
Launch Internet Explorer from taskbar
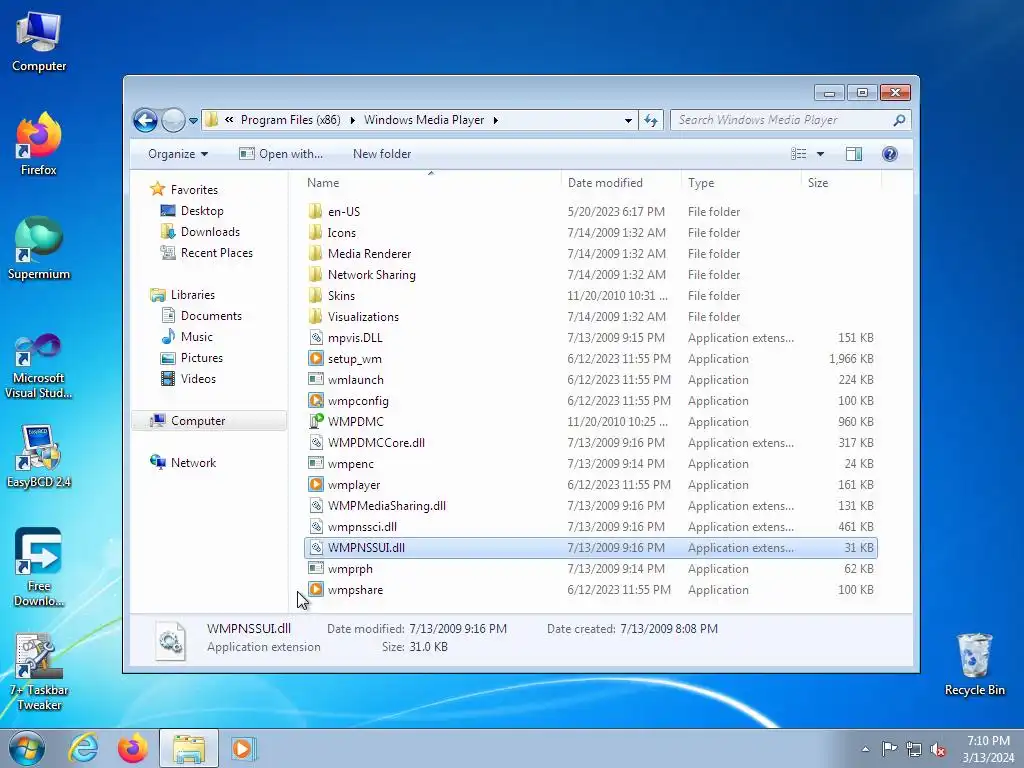[84, 748]
